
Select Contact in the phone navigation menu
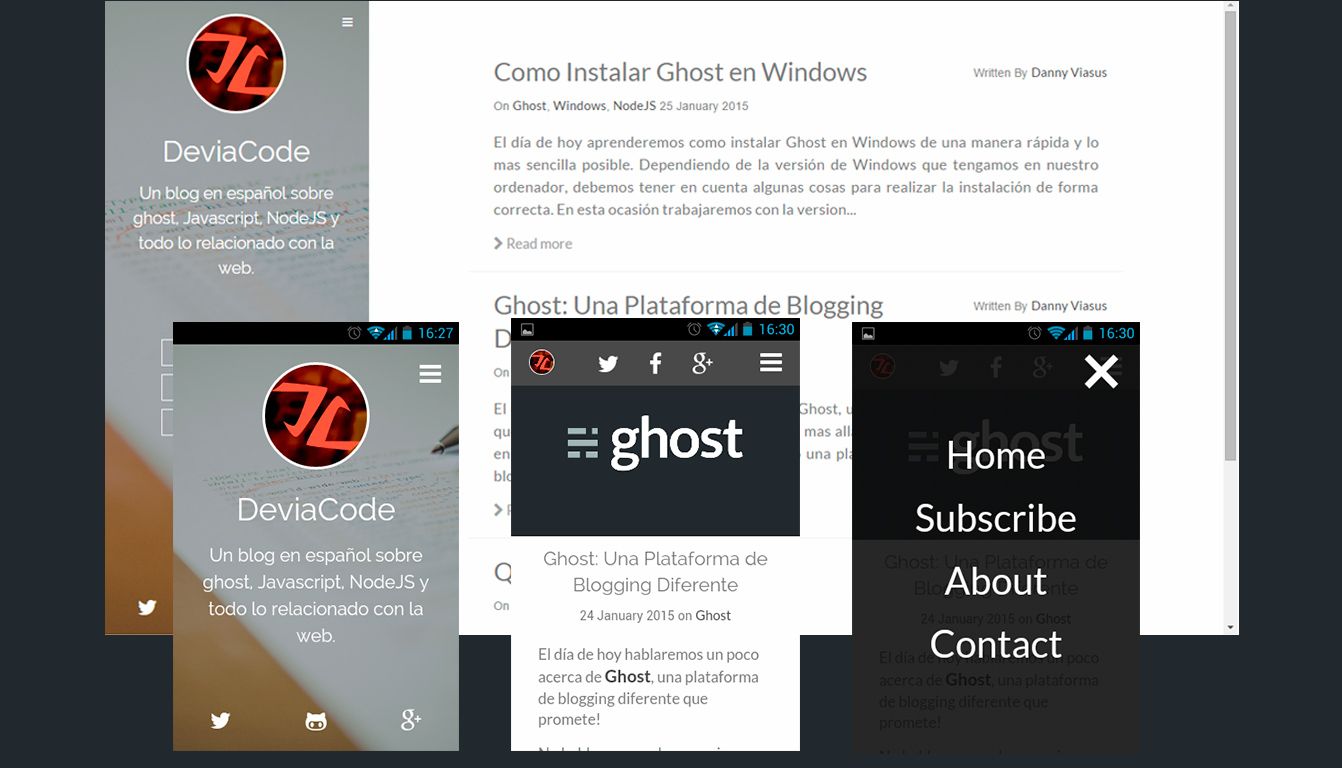[x=996, y=645]
